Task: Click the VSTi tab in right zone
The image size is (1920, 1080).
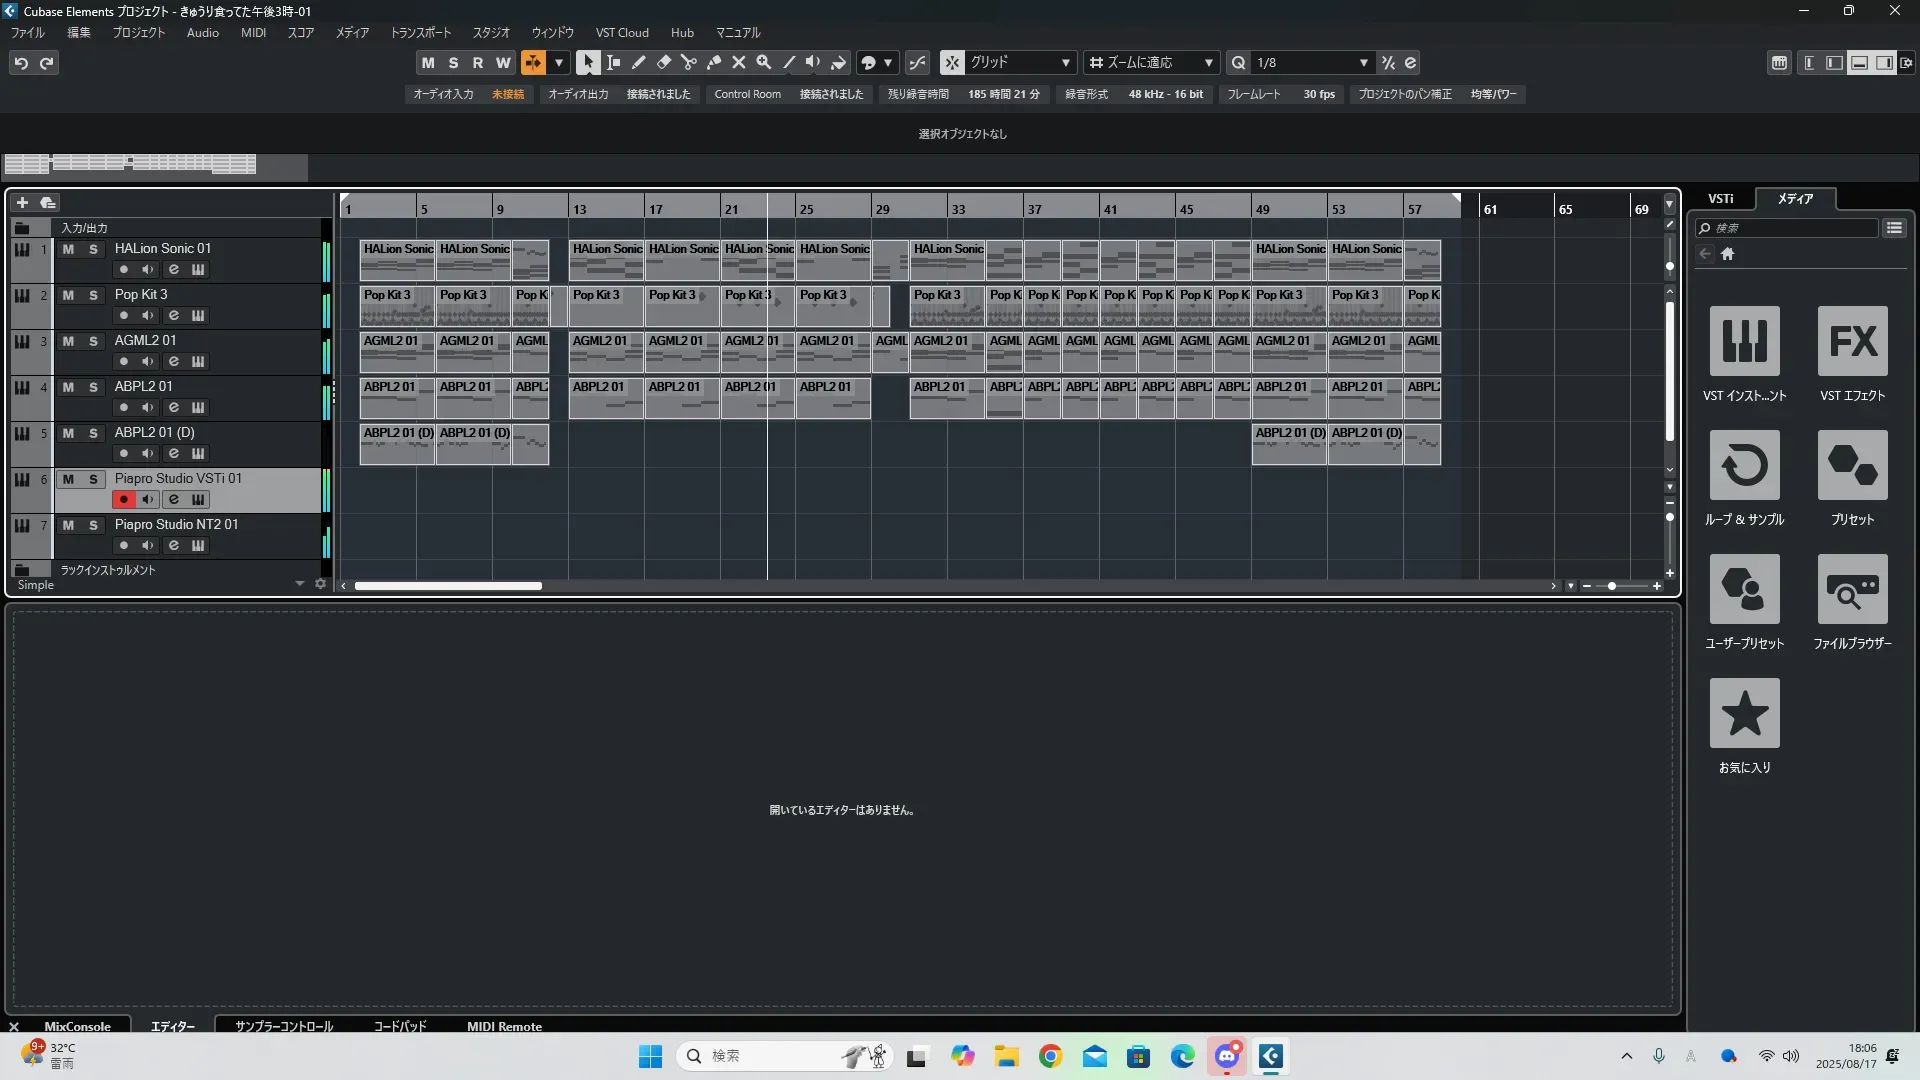Action: pos(1720,198)
